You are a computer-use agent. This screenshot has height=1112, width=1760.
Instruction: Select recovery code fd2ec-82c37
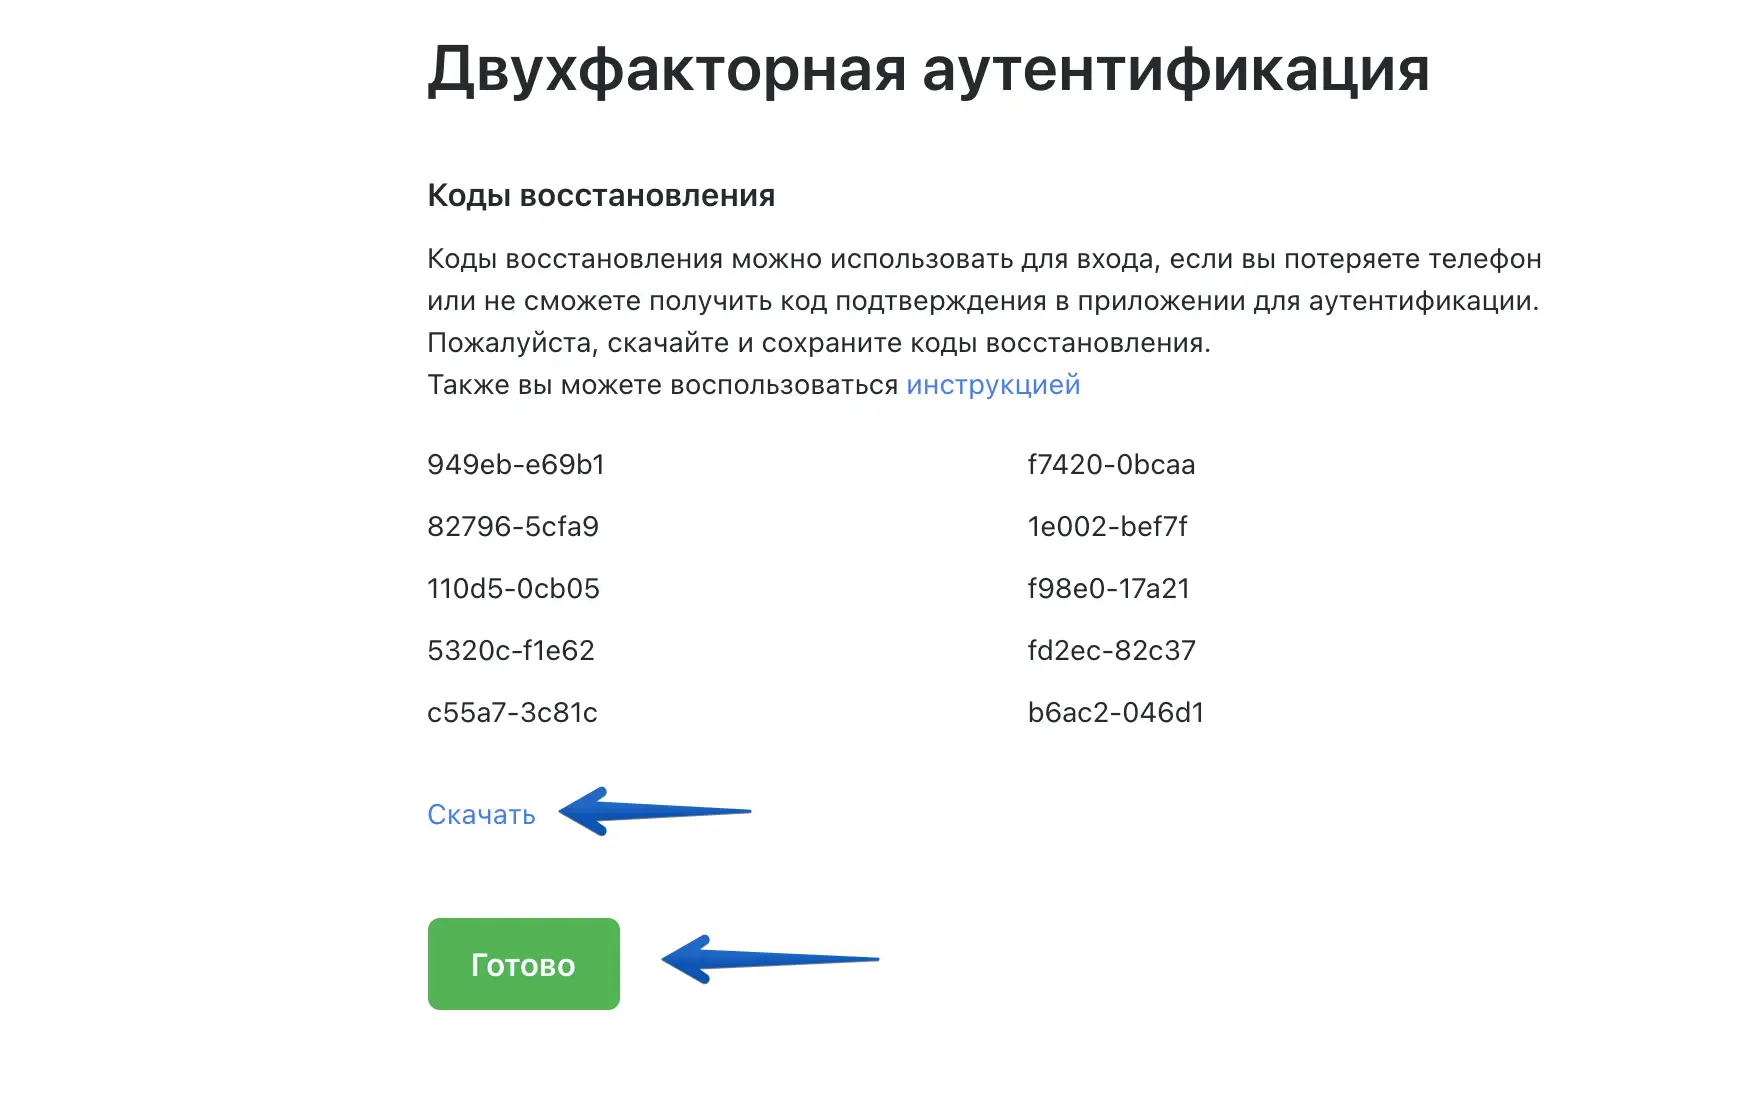tap(1111, 651)
